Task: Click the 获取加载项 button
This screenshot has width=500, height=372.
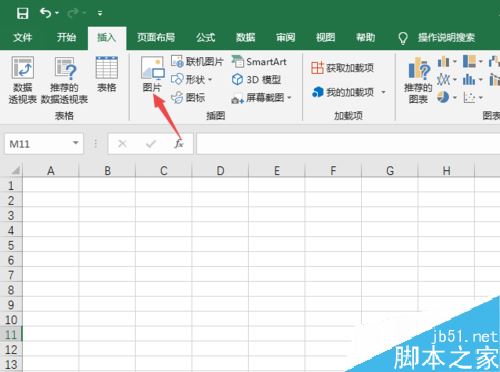Action: [343, 68]
